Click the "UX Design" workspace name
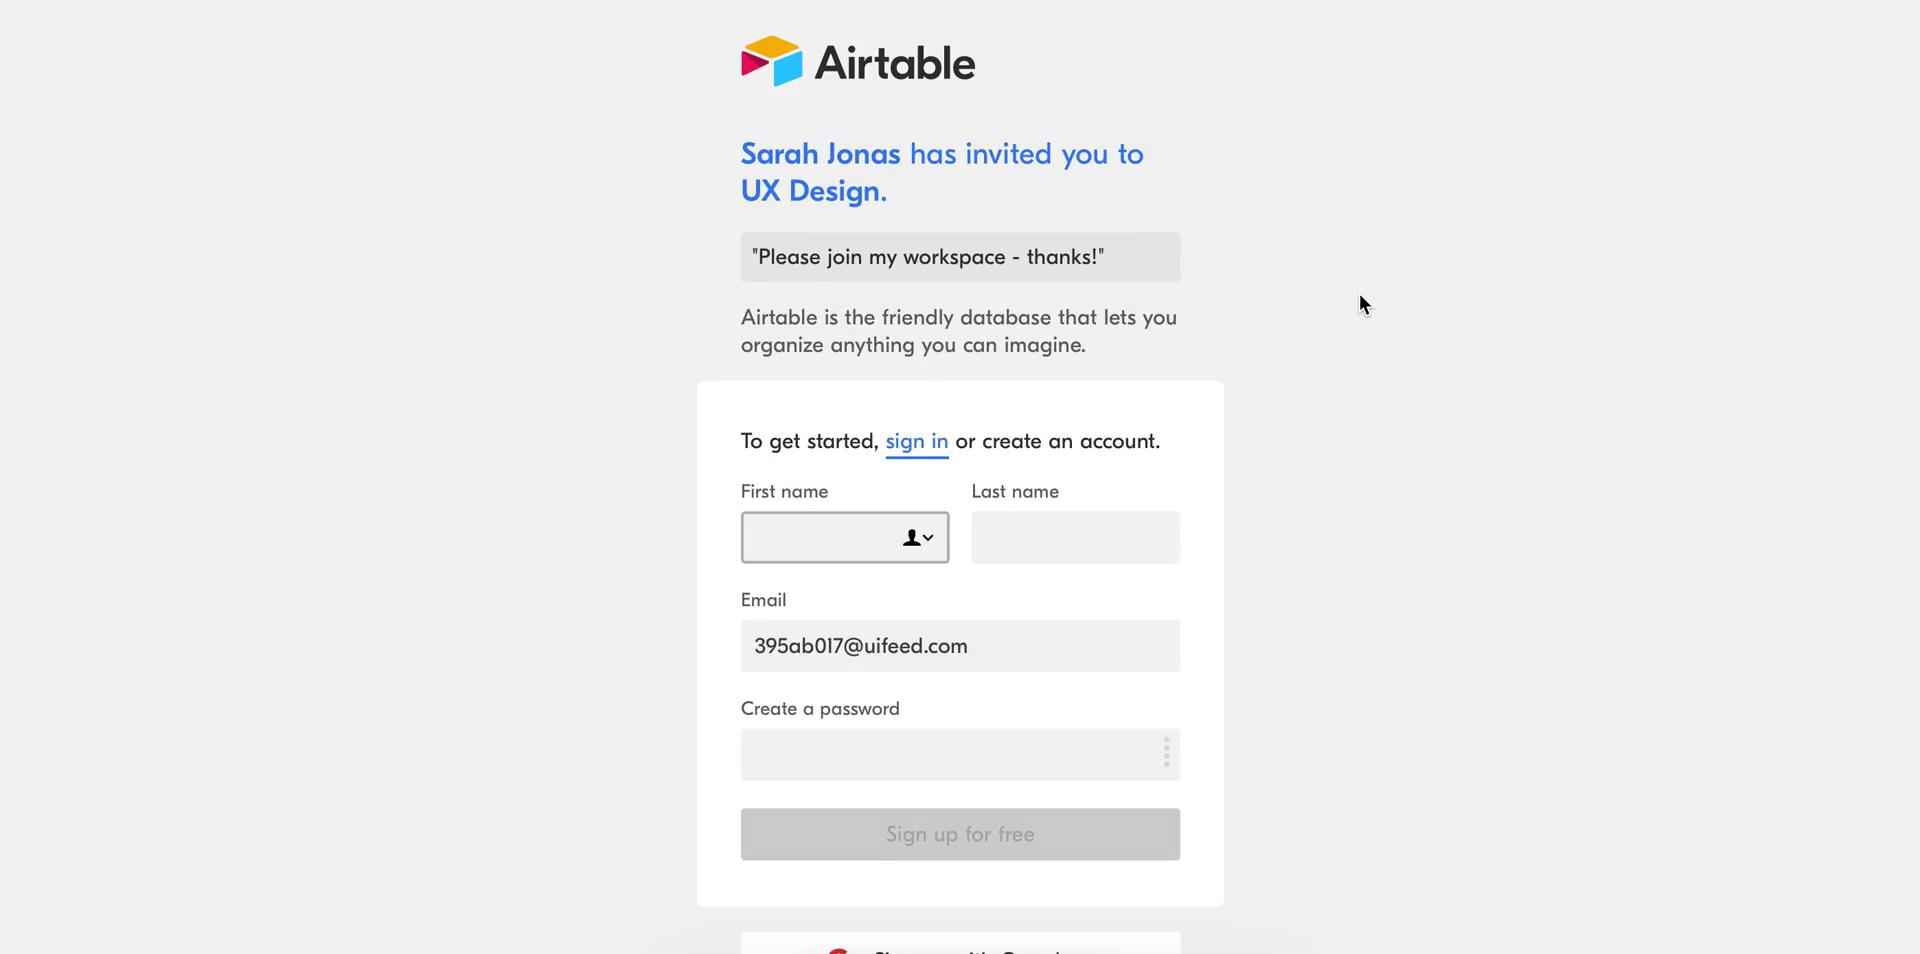 click(x=810, y=191)
